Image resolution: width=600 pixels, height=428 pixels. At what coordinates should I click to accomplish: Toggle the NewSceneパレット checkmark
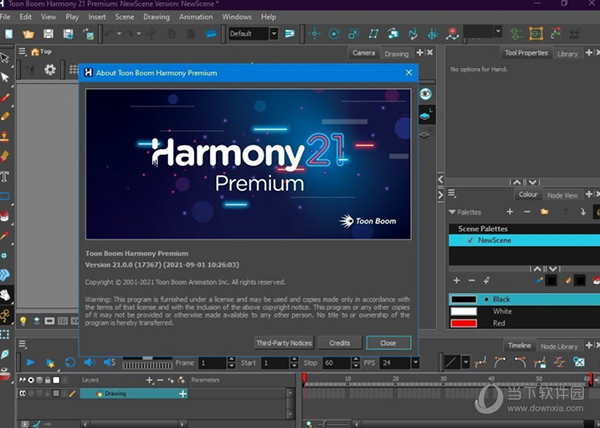[x=470, y=240]
